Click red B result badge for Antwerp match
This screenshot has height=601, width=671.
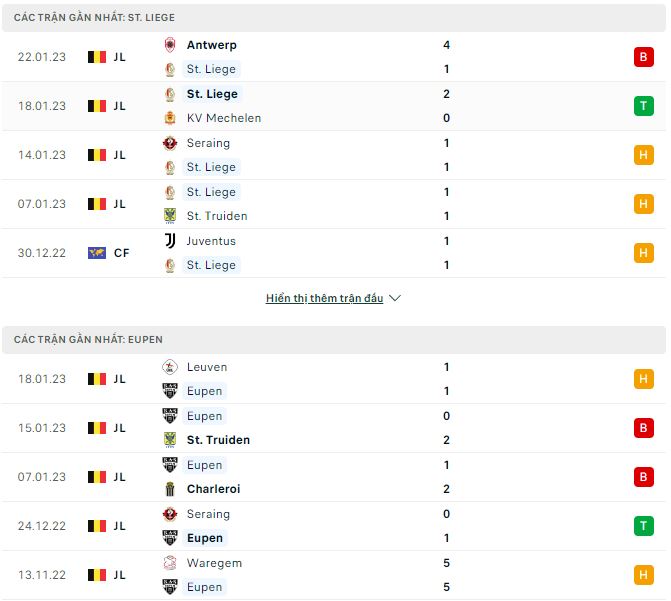(643, 57)
